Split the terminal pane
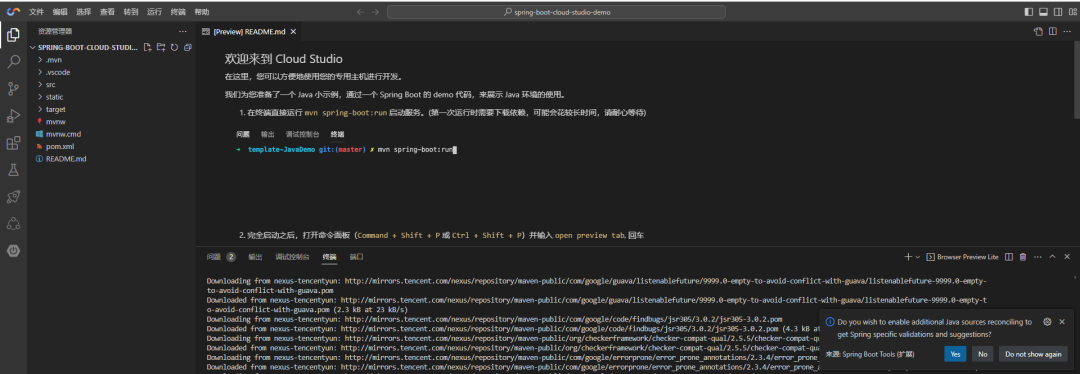Image resolution: width=1080 pixels, height=374 pixels. pos(1008,257)
